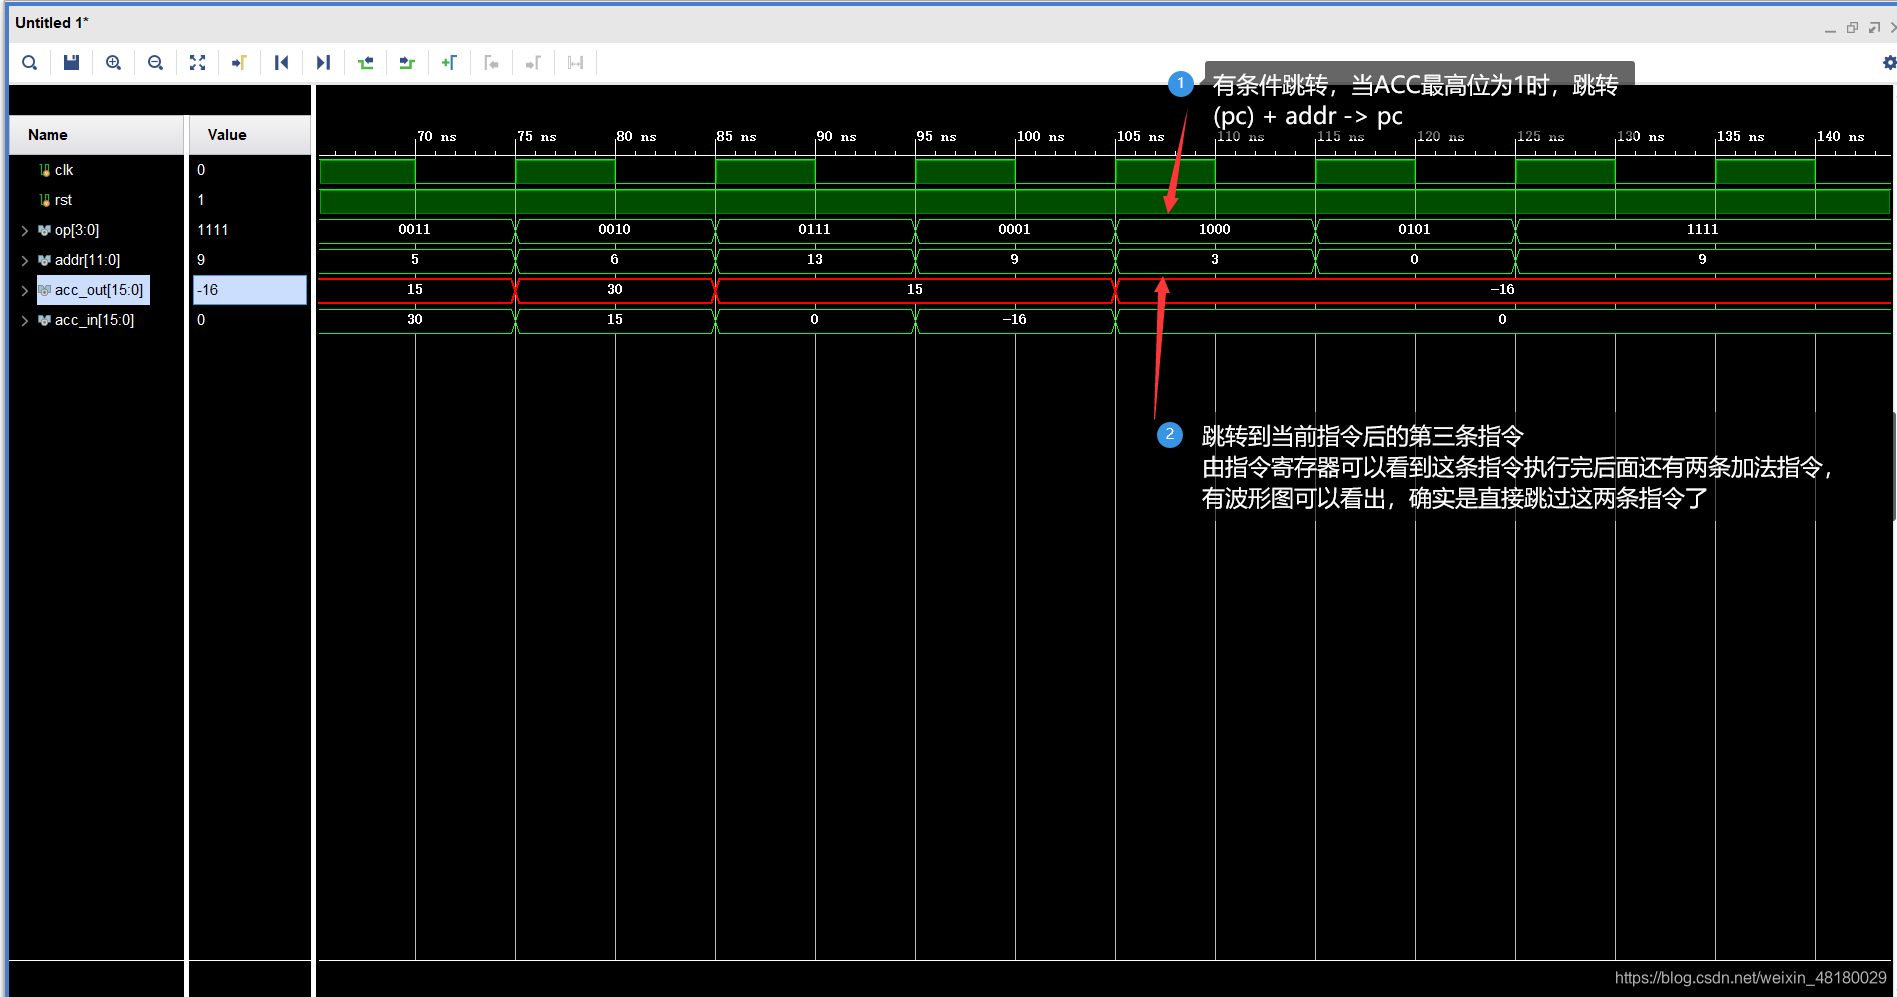Viewport: 1897px width, 997px height.
Task: Expand the addr[11:0] bus signal
Action: click(x=25, y=260)
